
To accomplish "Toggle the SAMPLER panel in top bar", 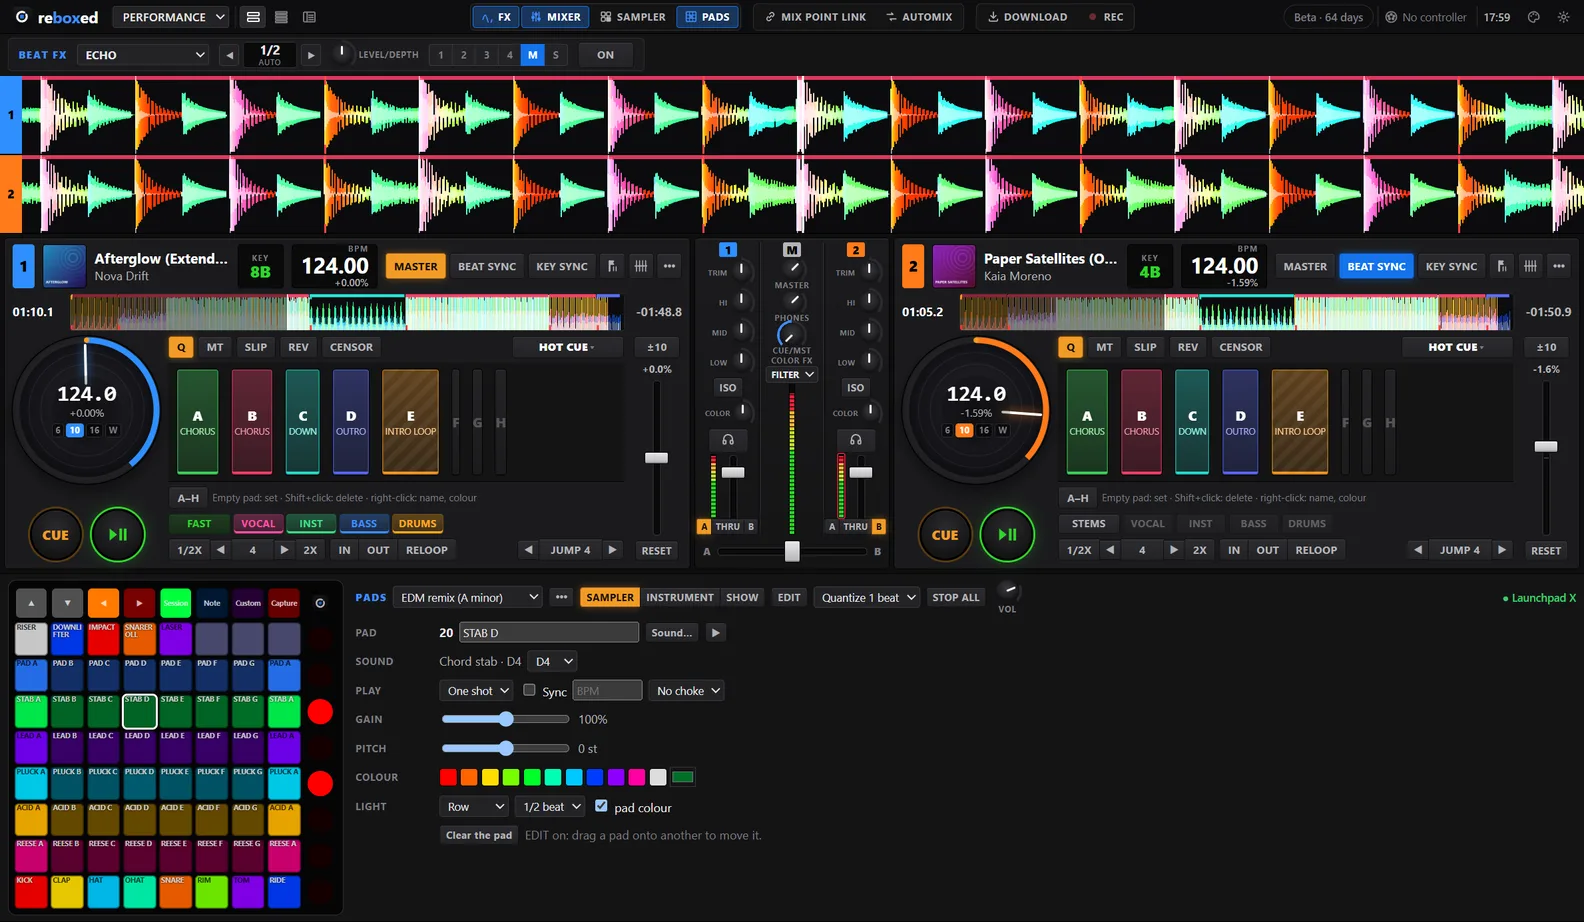I will pos(633,17).
